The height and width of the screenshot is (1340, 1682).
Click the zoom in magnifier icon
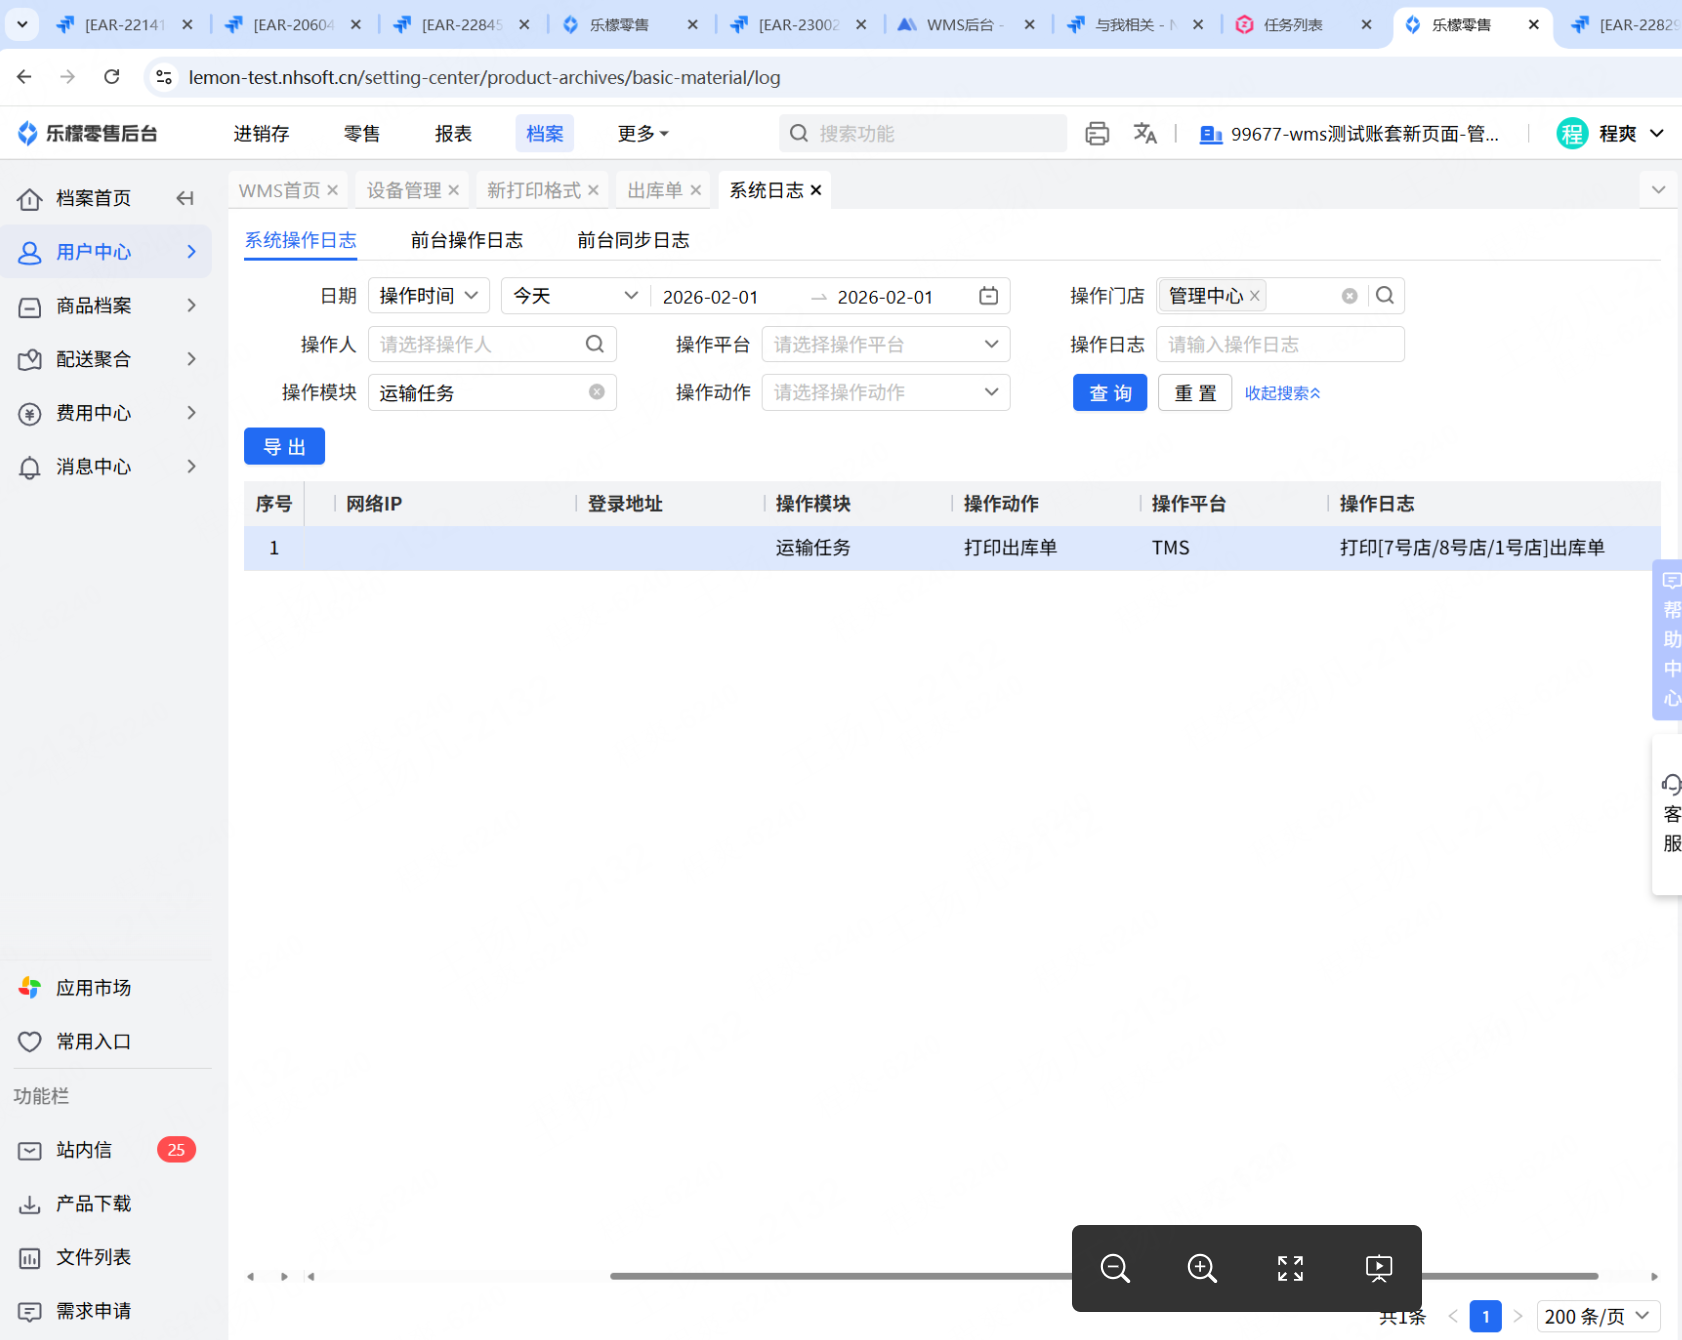(1202, 1268)
